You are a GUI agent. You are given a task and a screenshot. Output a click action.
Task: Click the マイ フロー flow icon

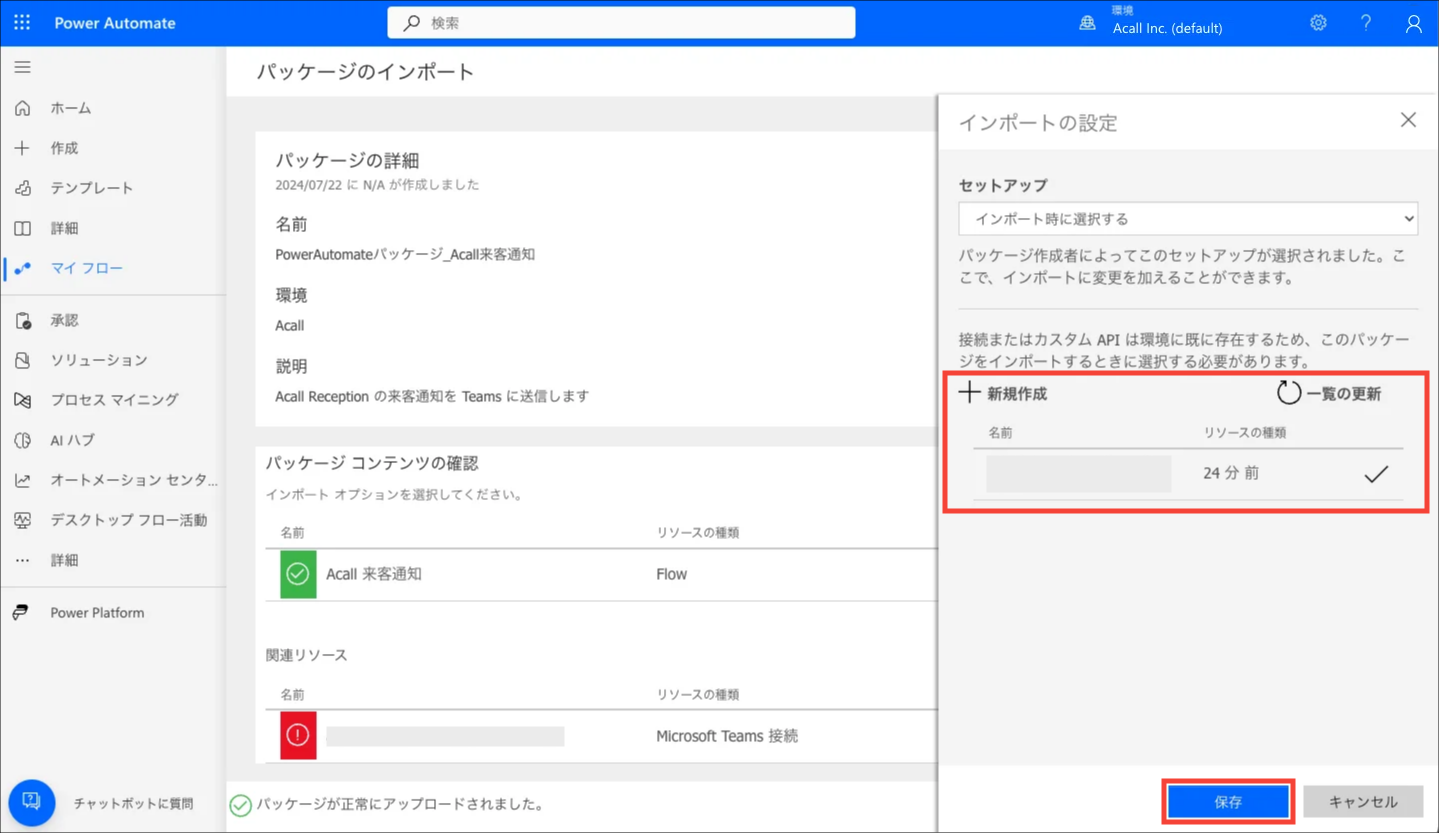click(x=22, y=268)
